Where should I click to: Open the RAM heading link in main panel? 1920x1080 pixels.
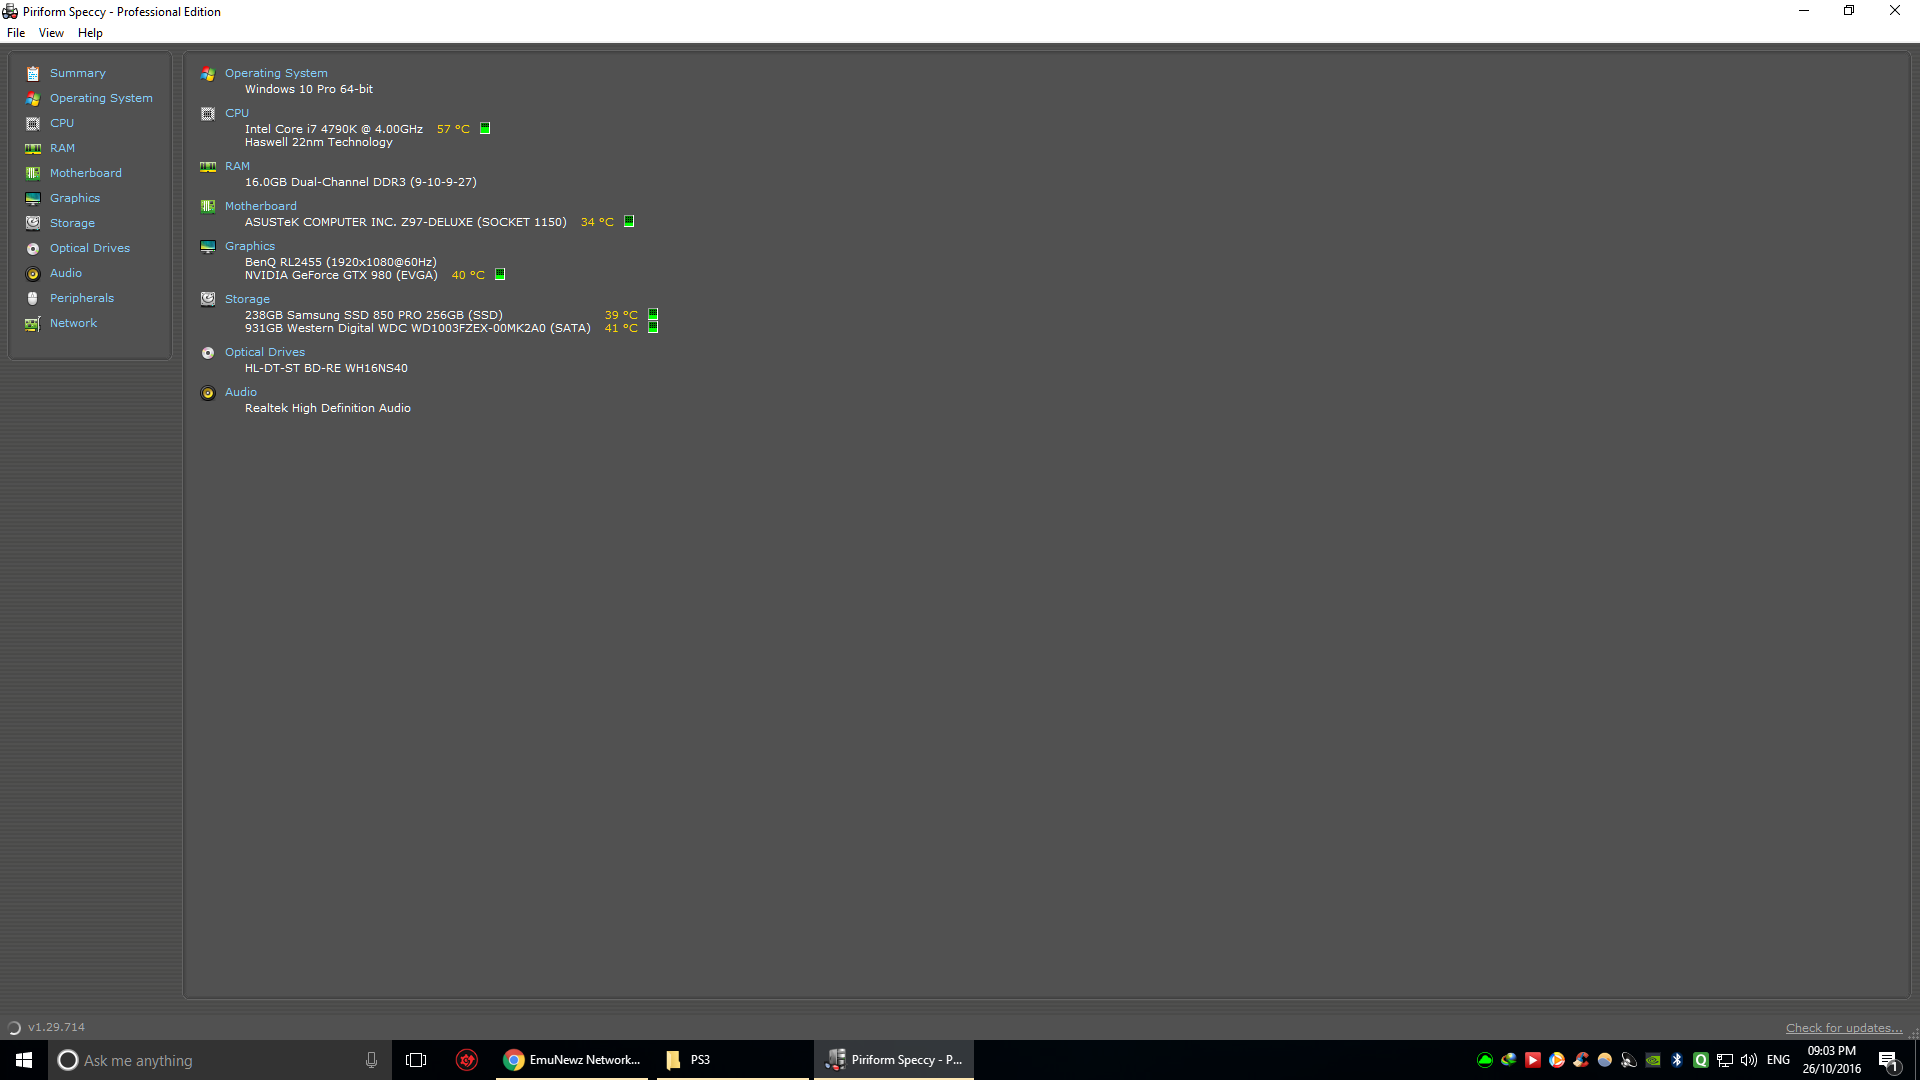point(237,167)
